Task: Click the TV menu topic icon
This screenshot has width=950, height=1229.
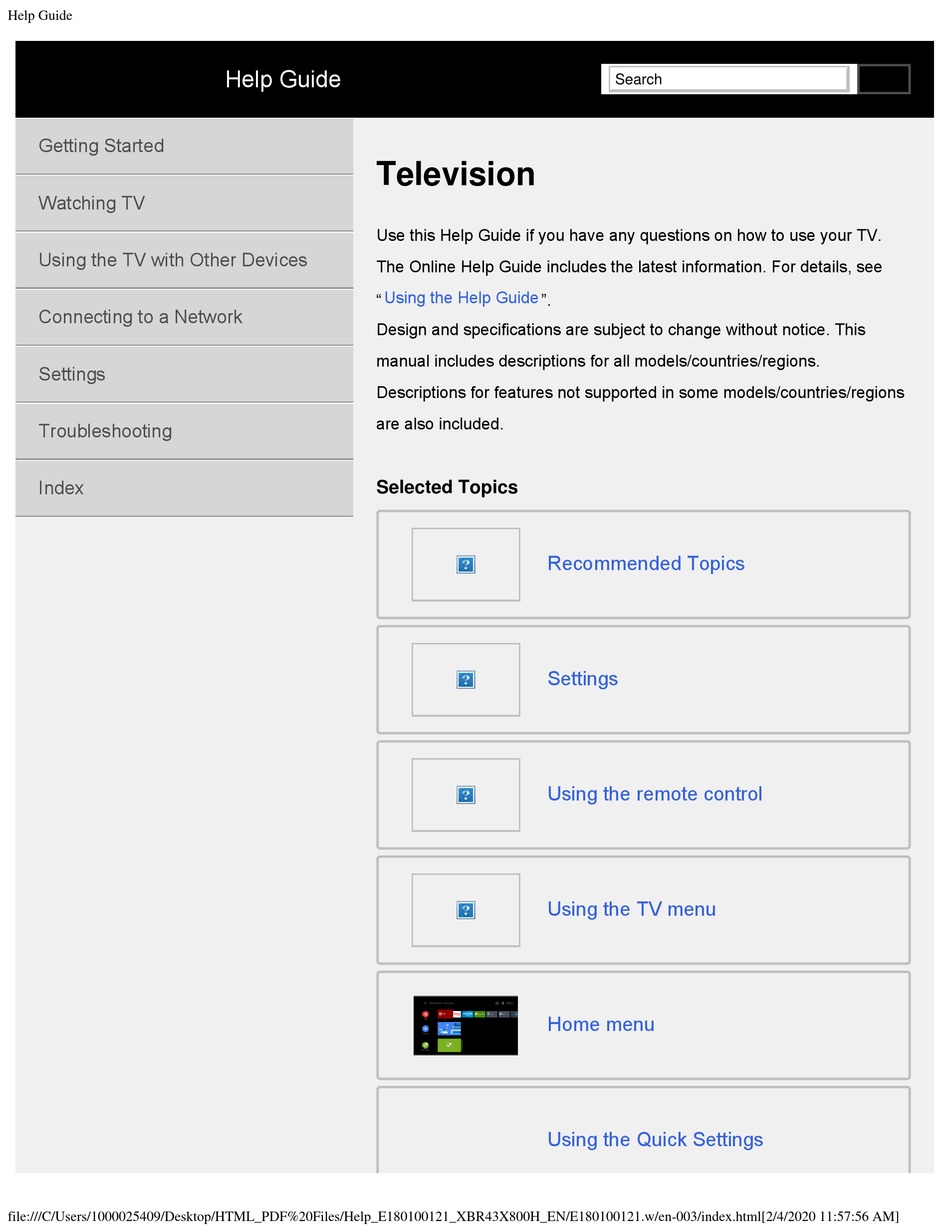Action: [x=465, y=910]
